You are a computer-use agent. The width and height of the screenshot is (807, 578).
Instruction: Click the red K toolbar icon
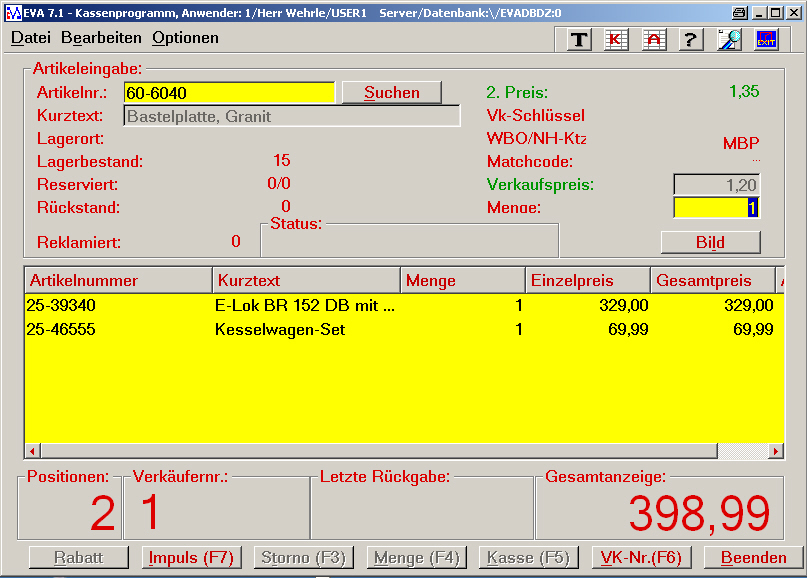pos(616,39)
